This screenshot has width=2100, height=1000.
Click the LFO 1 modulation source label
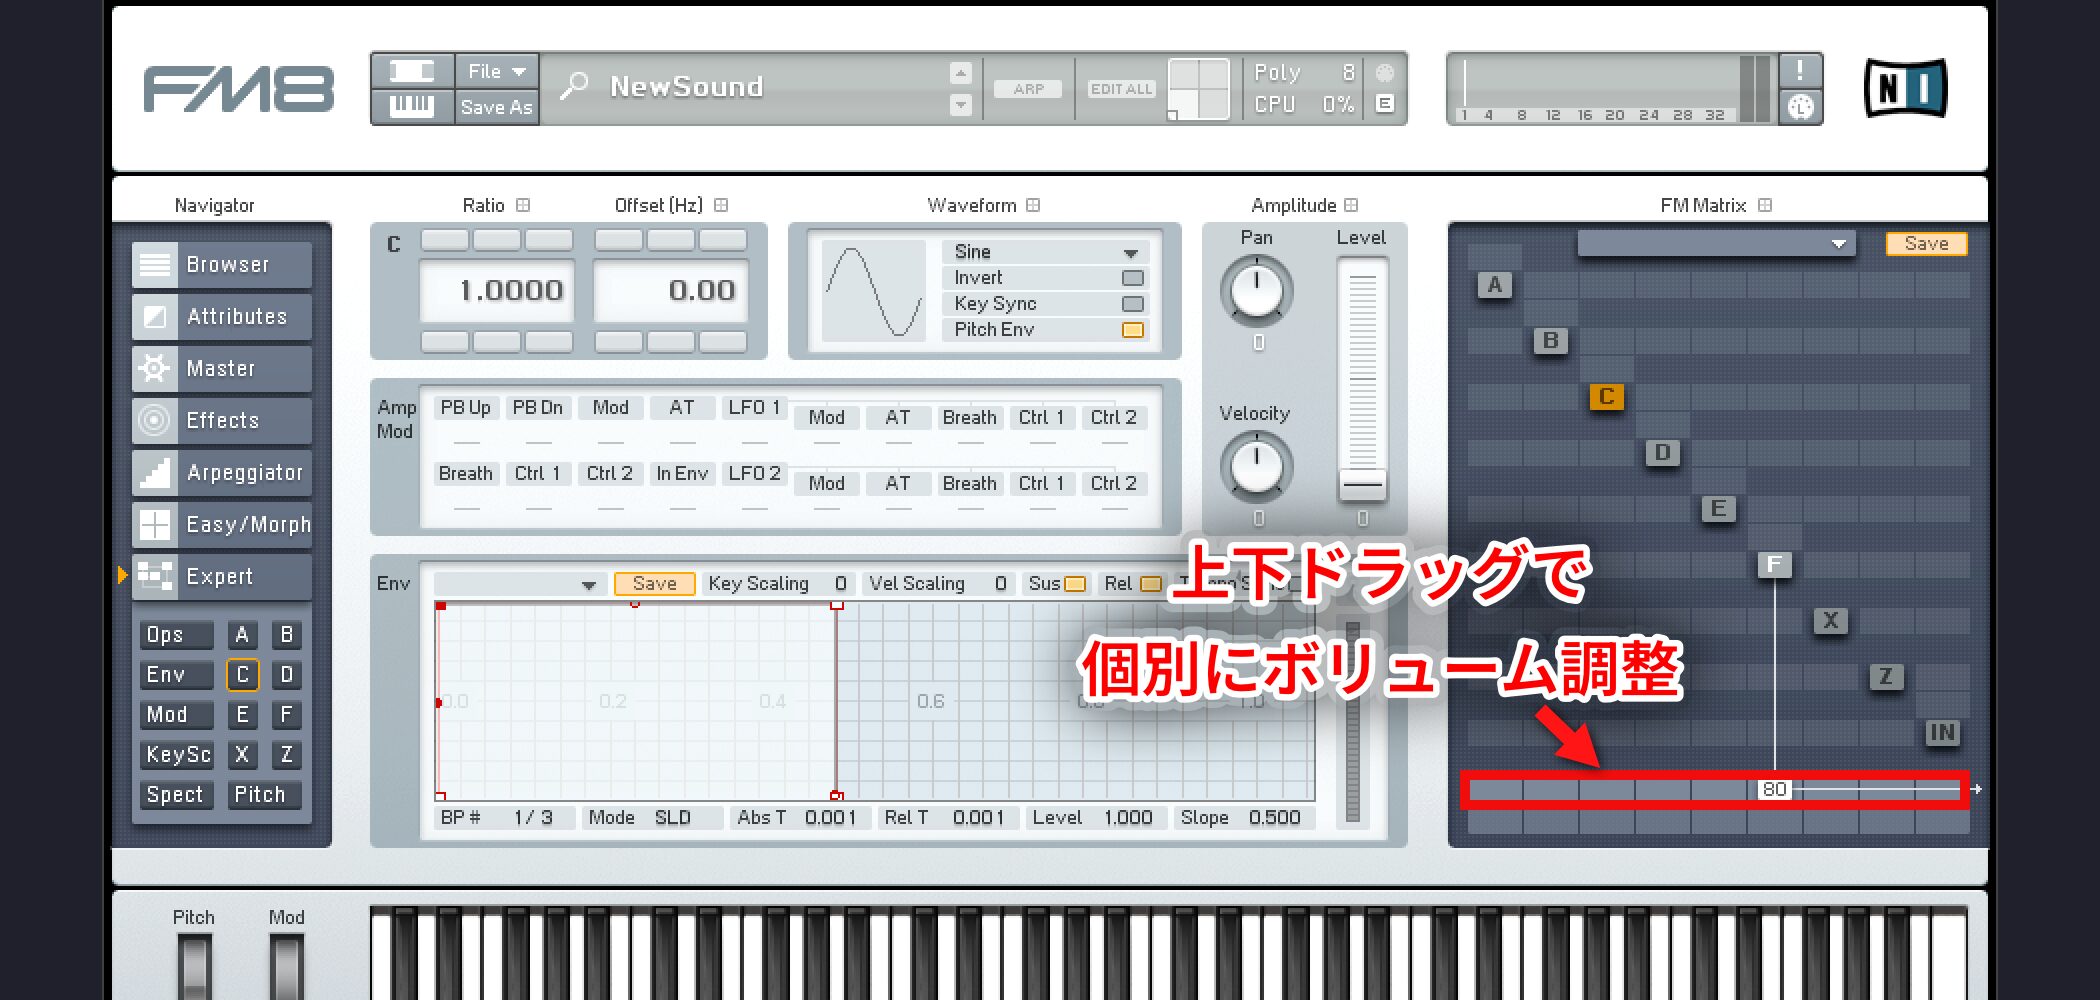point(754,408)
